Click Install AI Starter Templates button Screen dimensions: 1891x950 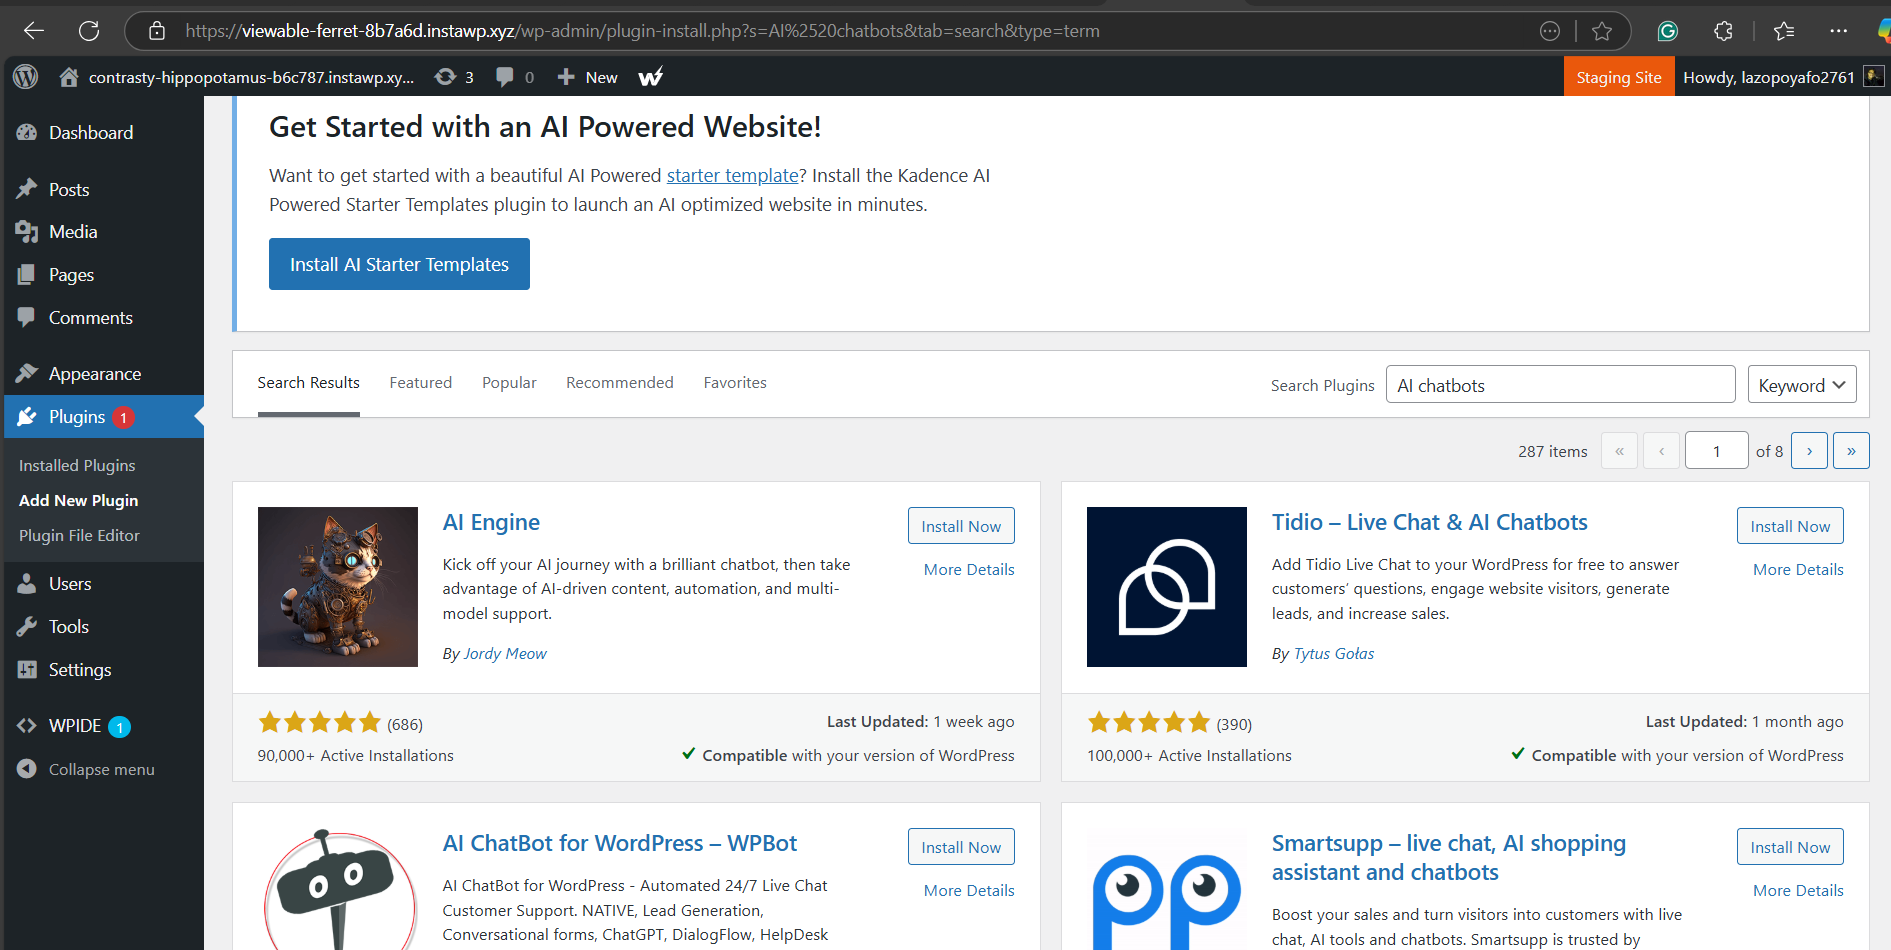pos(399,264)
